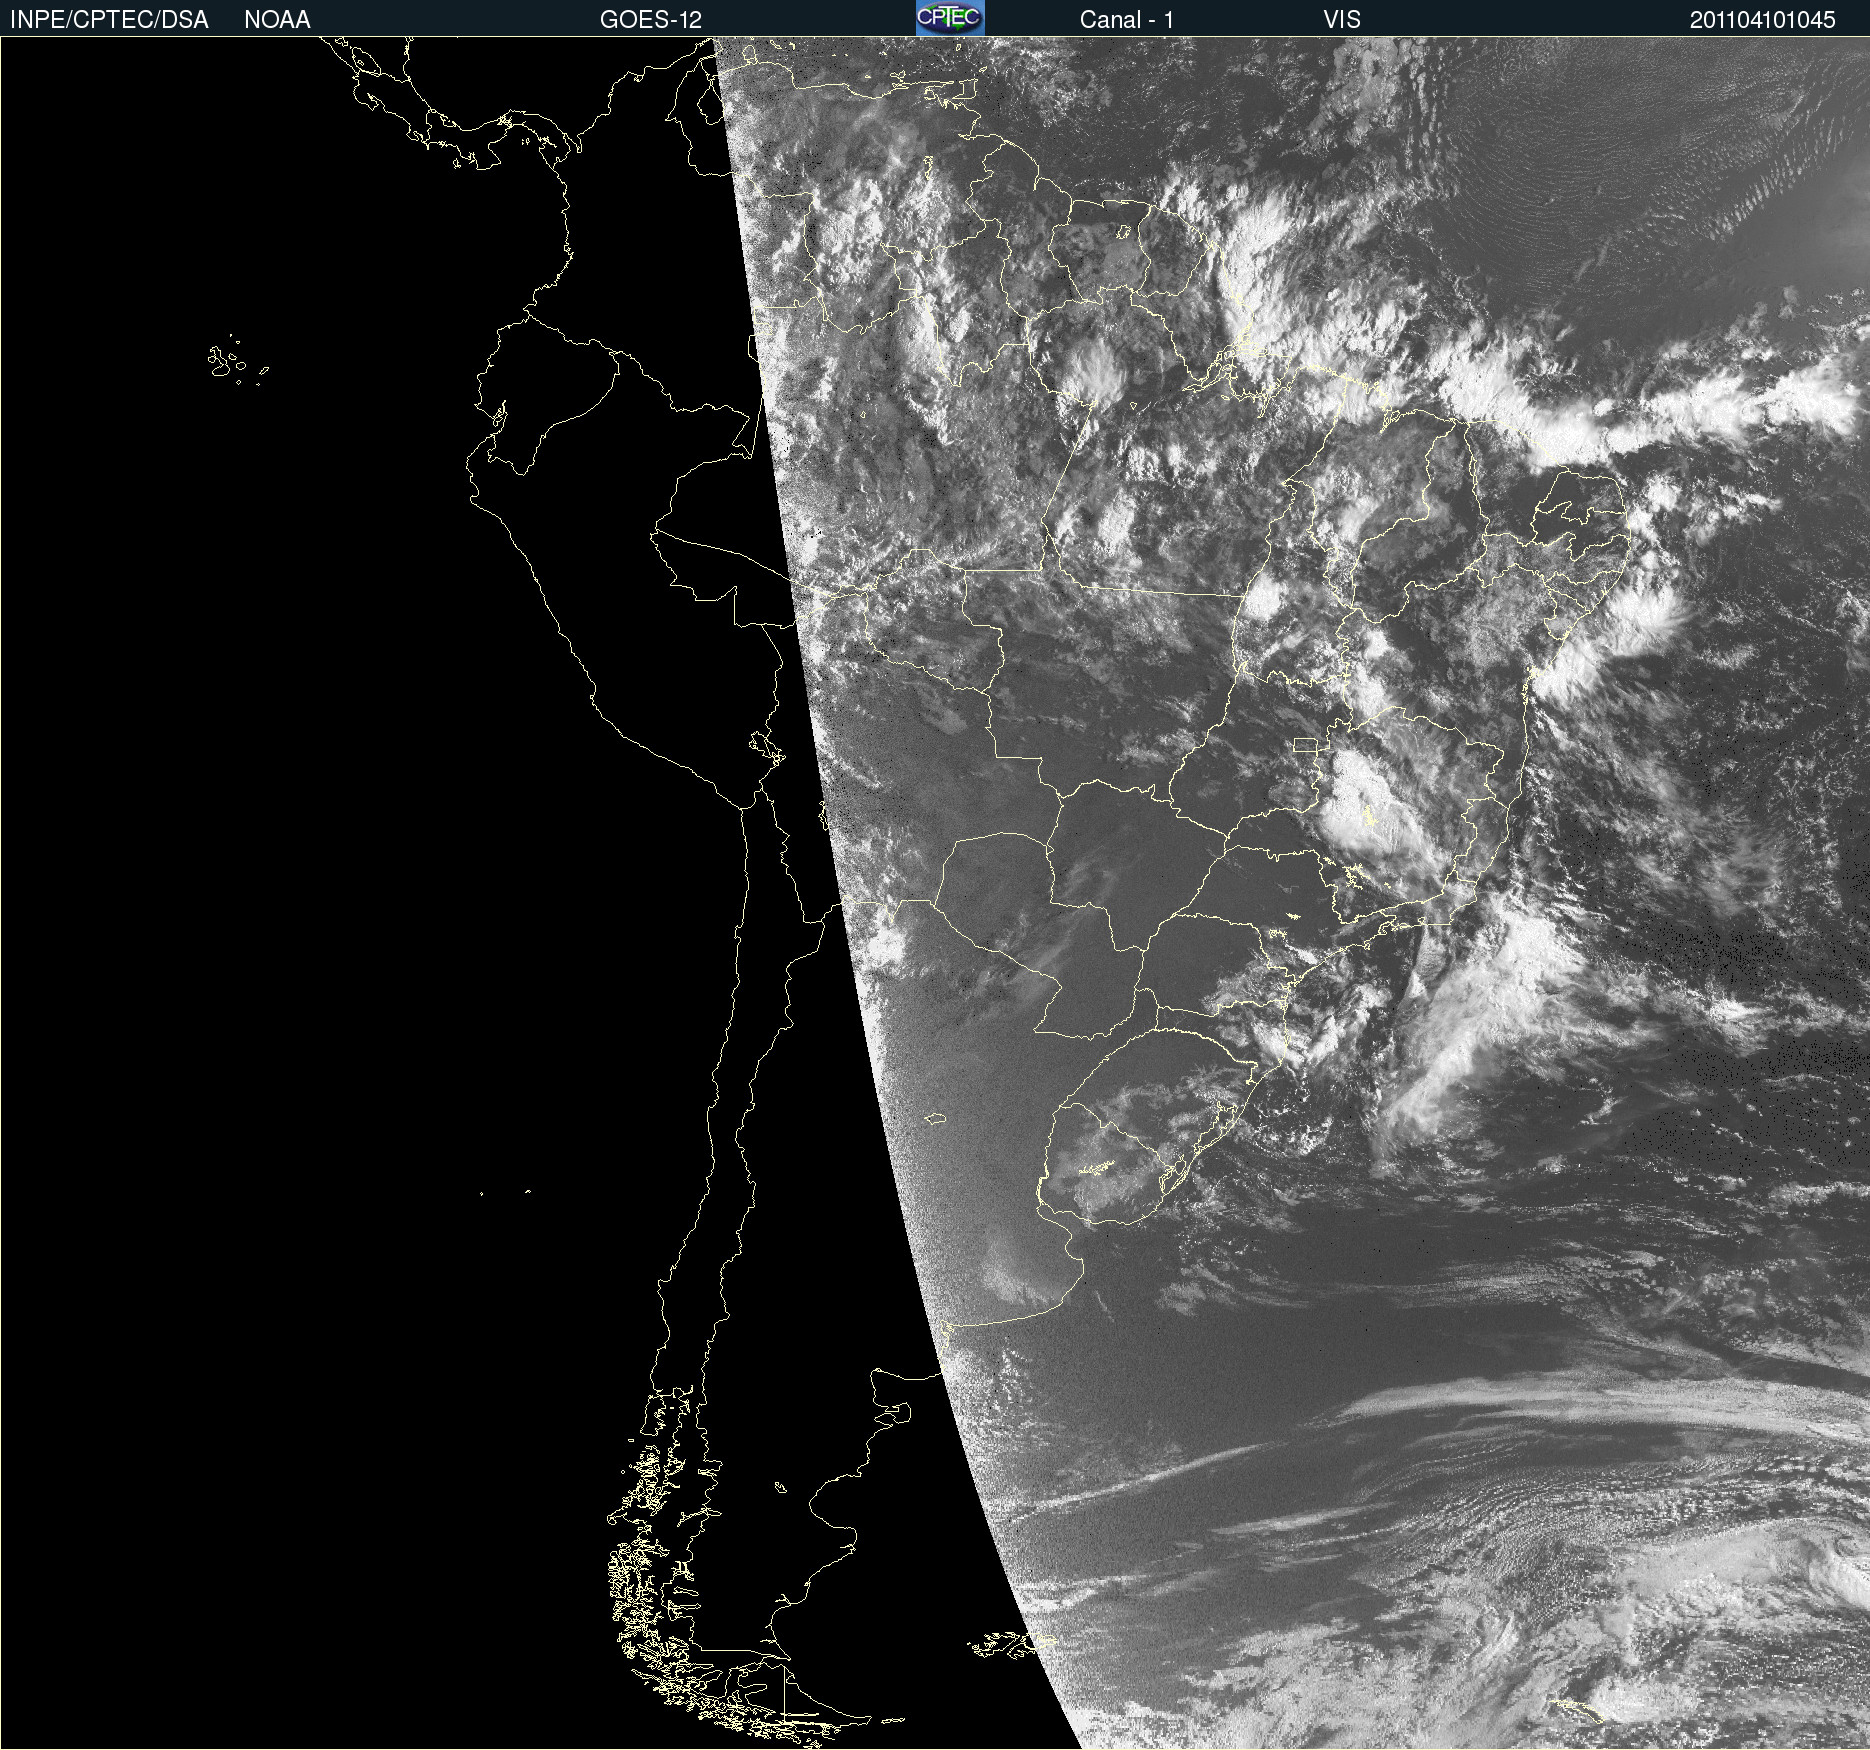Click the Canal - 1 label
1870x1750 pixels.
pyautogui.click(x=1126, y=20)
